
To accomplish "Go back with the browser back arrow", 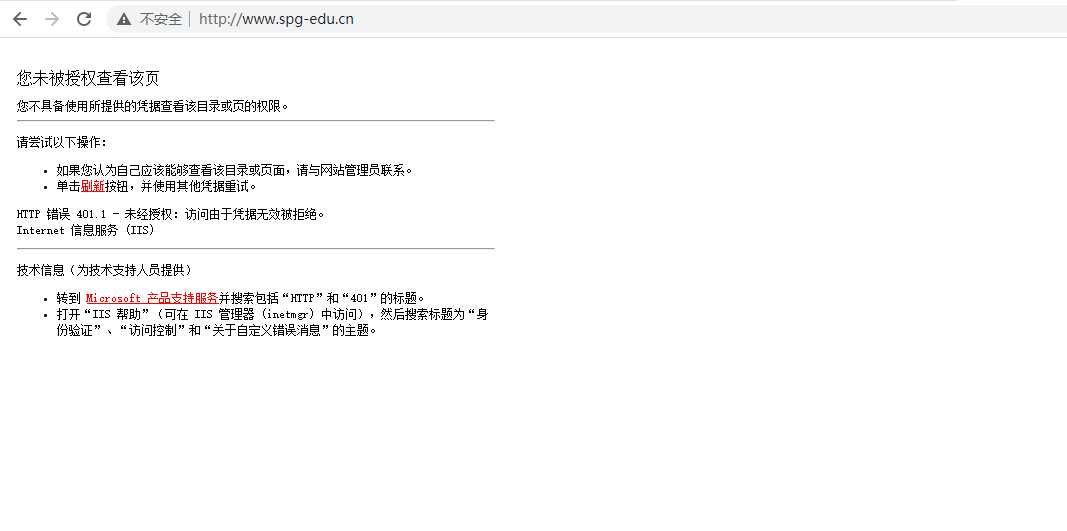I will click(x=20, y=19).
